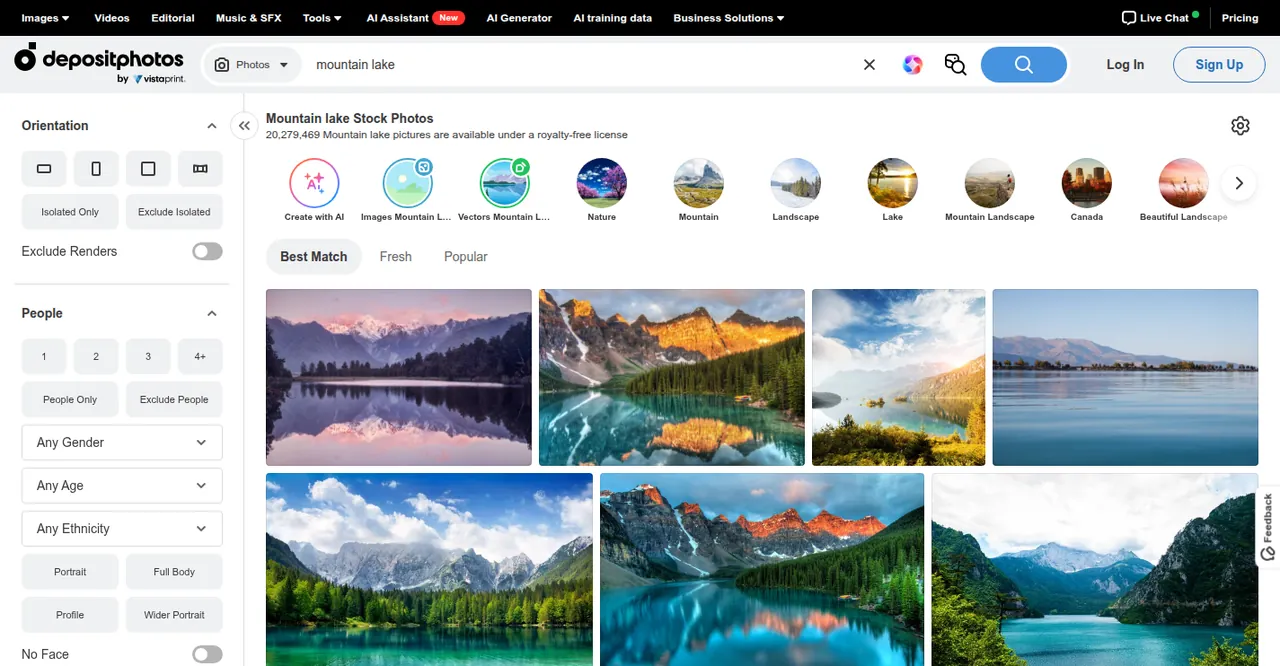Open the Any Gender dropdown
This screenshot has width=1280, height=666.
(x=122, y=442)
